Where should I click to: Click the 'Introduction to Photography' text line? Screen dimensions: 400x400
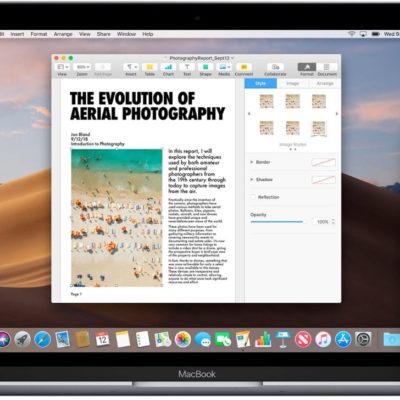97,144
